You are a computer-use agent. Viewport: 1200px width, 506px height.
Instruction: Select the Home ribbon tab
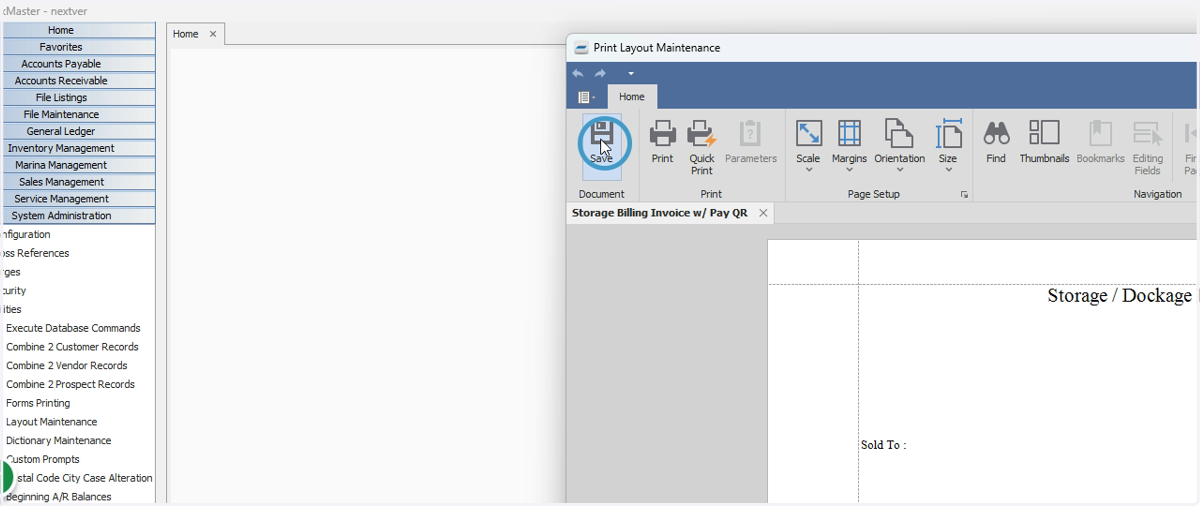[632, 97]
